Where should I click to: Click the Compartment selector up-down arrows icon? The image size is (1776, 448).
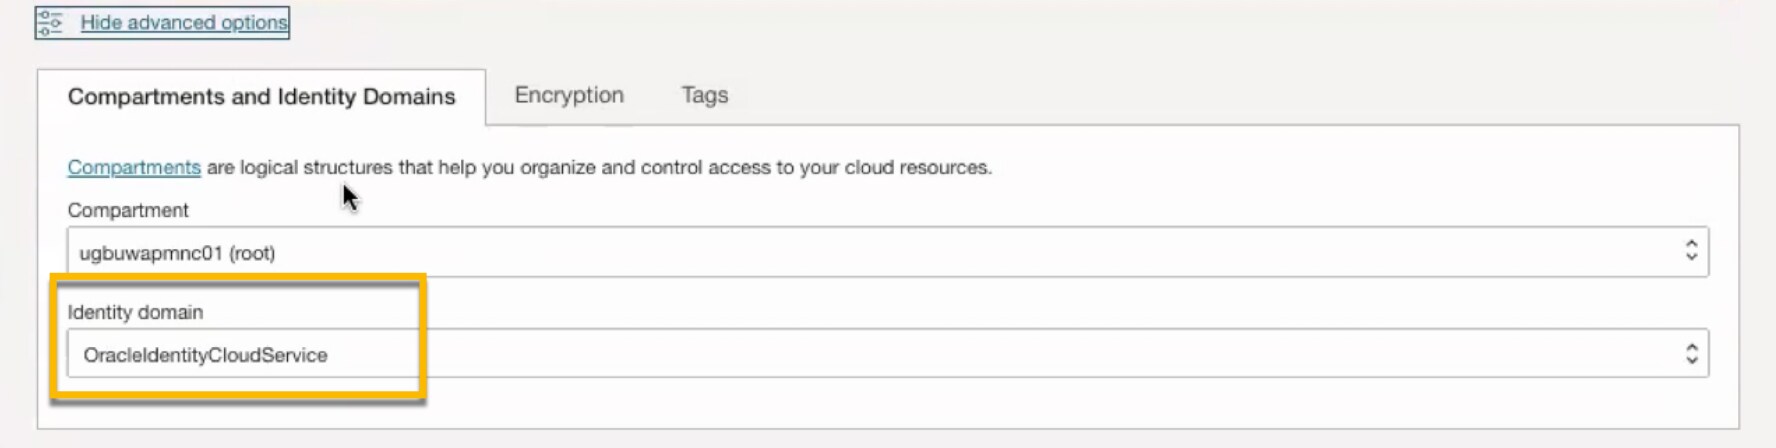click(1691, 250)
